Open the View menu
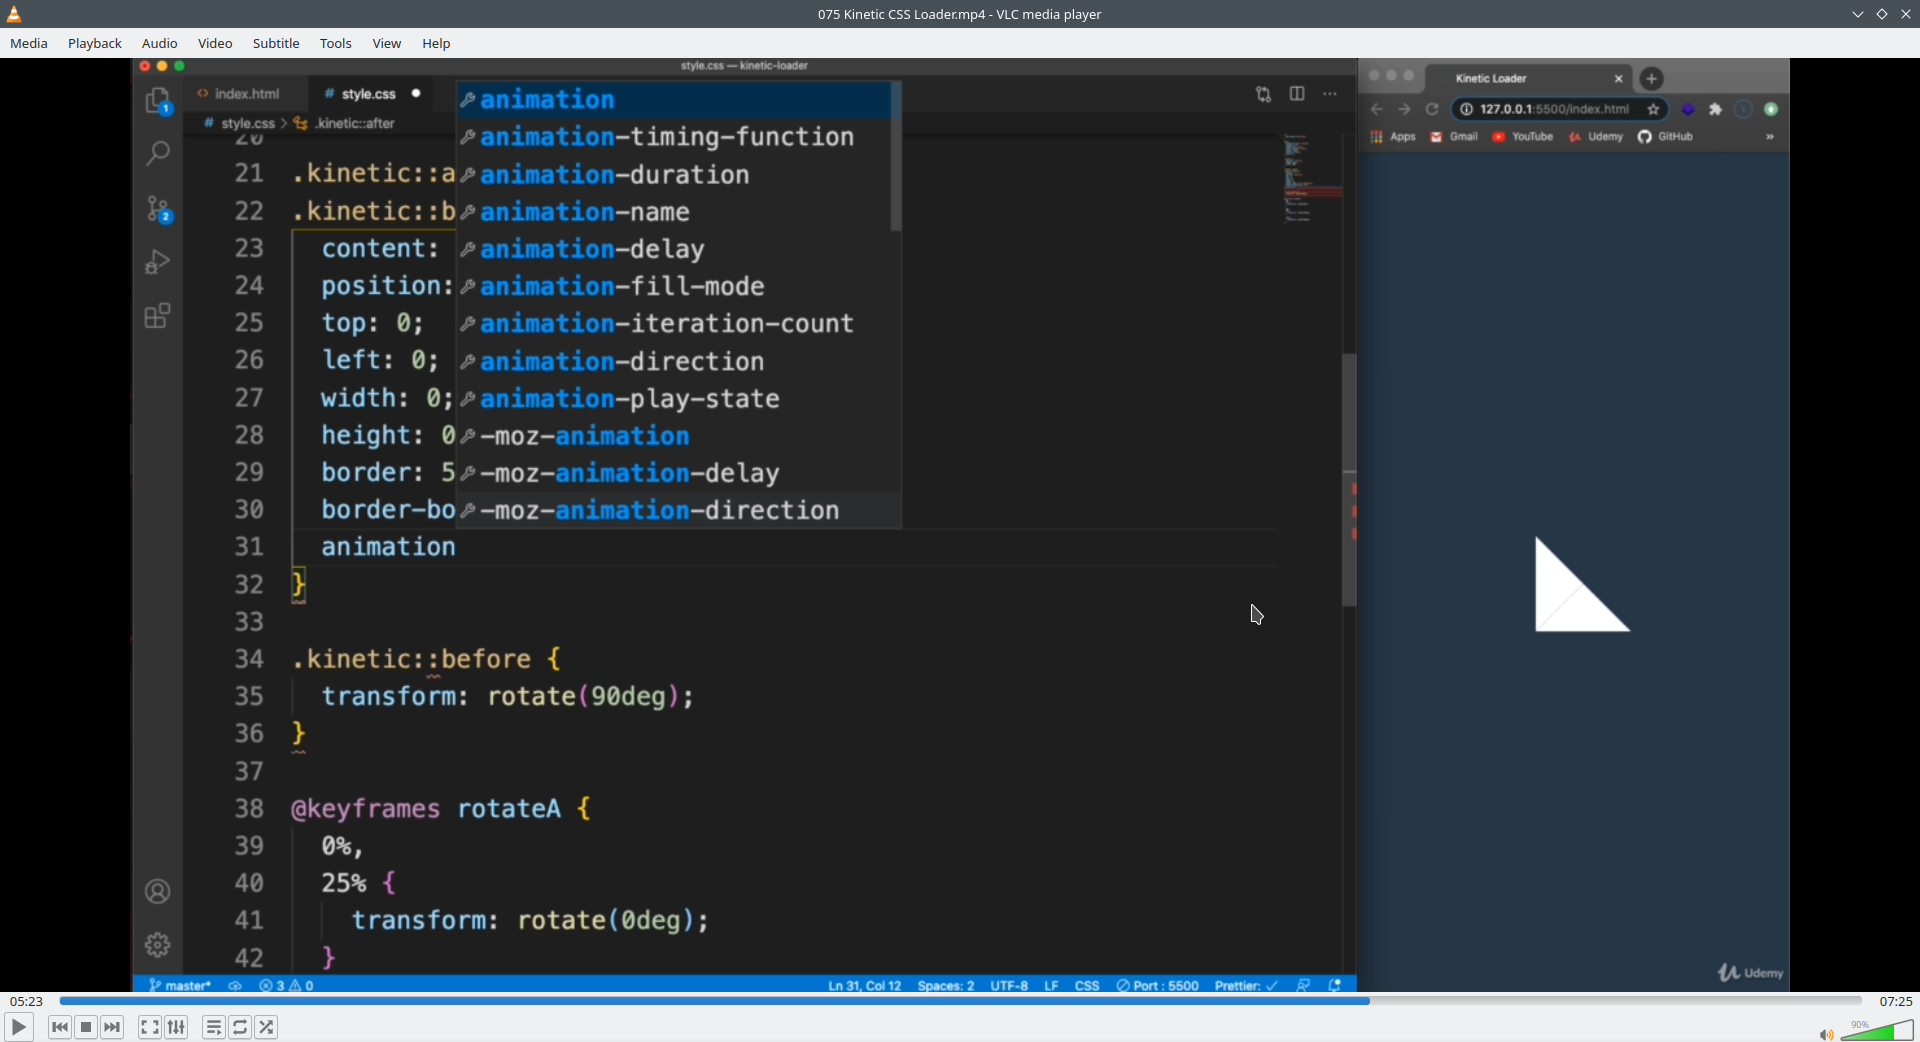The width and height of the screenshot is (1920, 1042). (x=387, y=43)
